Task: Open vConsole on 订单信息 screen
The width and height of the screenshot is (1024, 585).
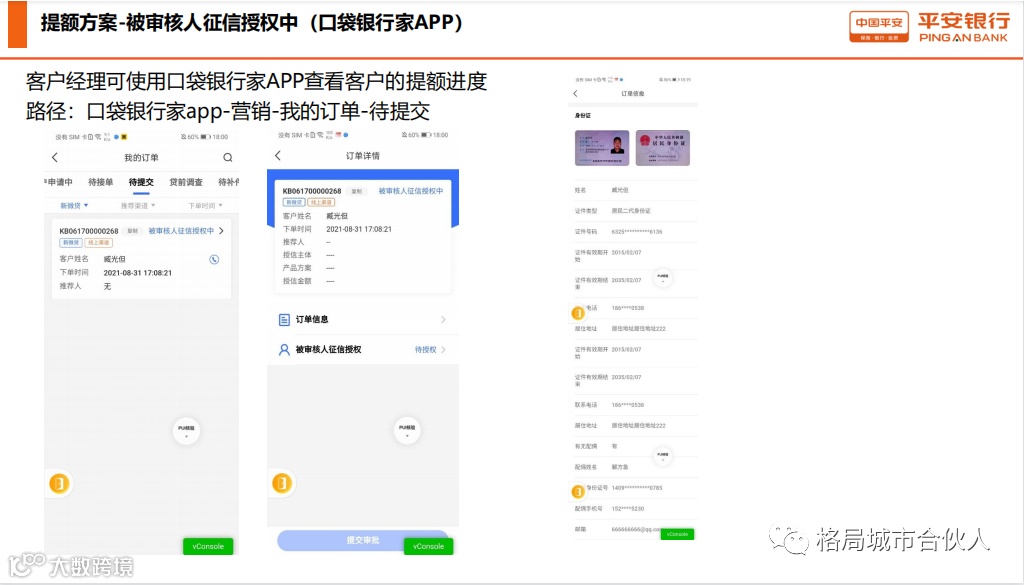Action: (677, 534)
